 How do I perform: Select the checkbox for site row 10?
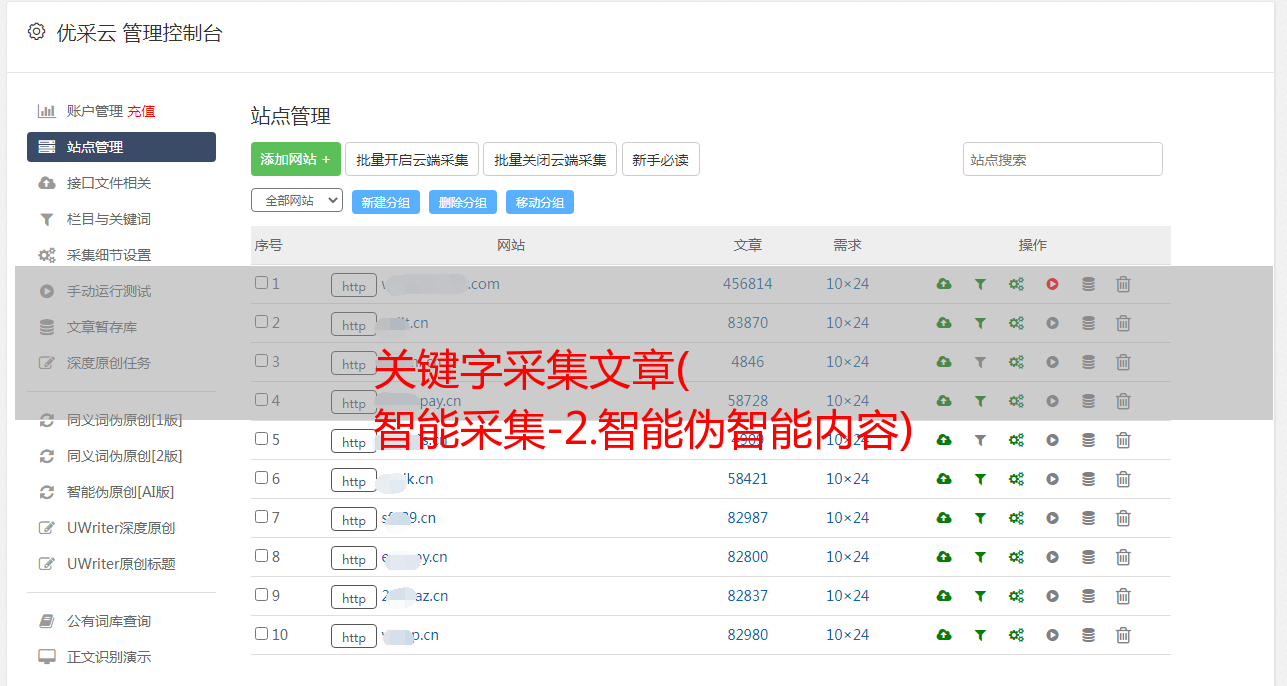click(261, 634)
